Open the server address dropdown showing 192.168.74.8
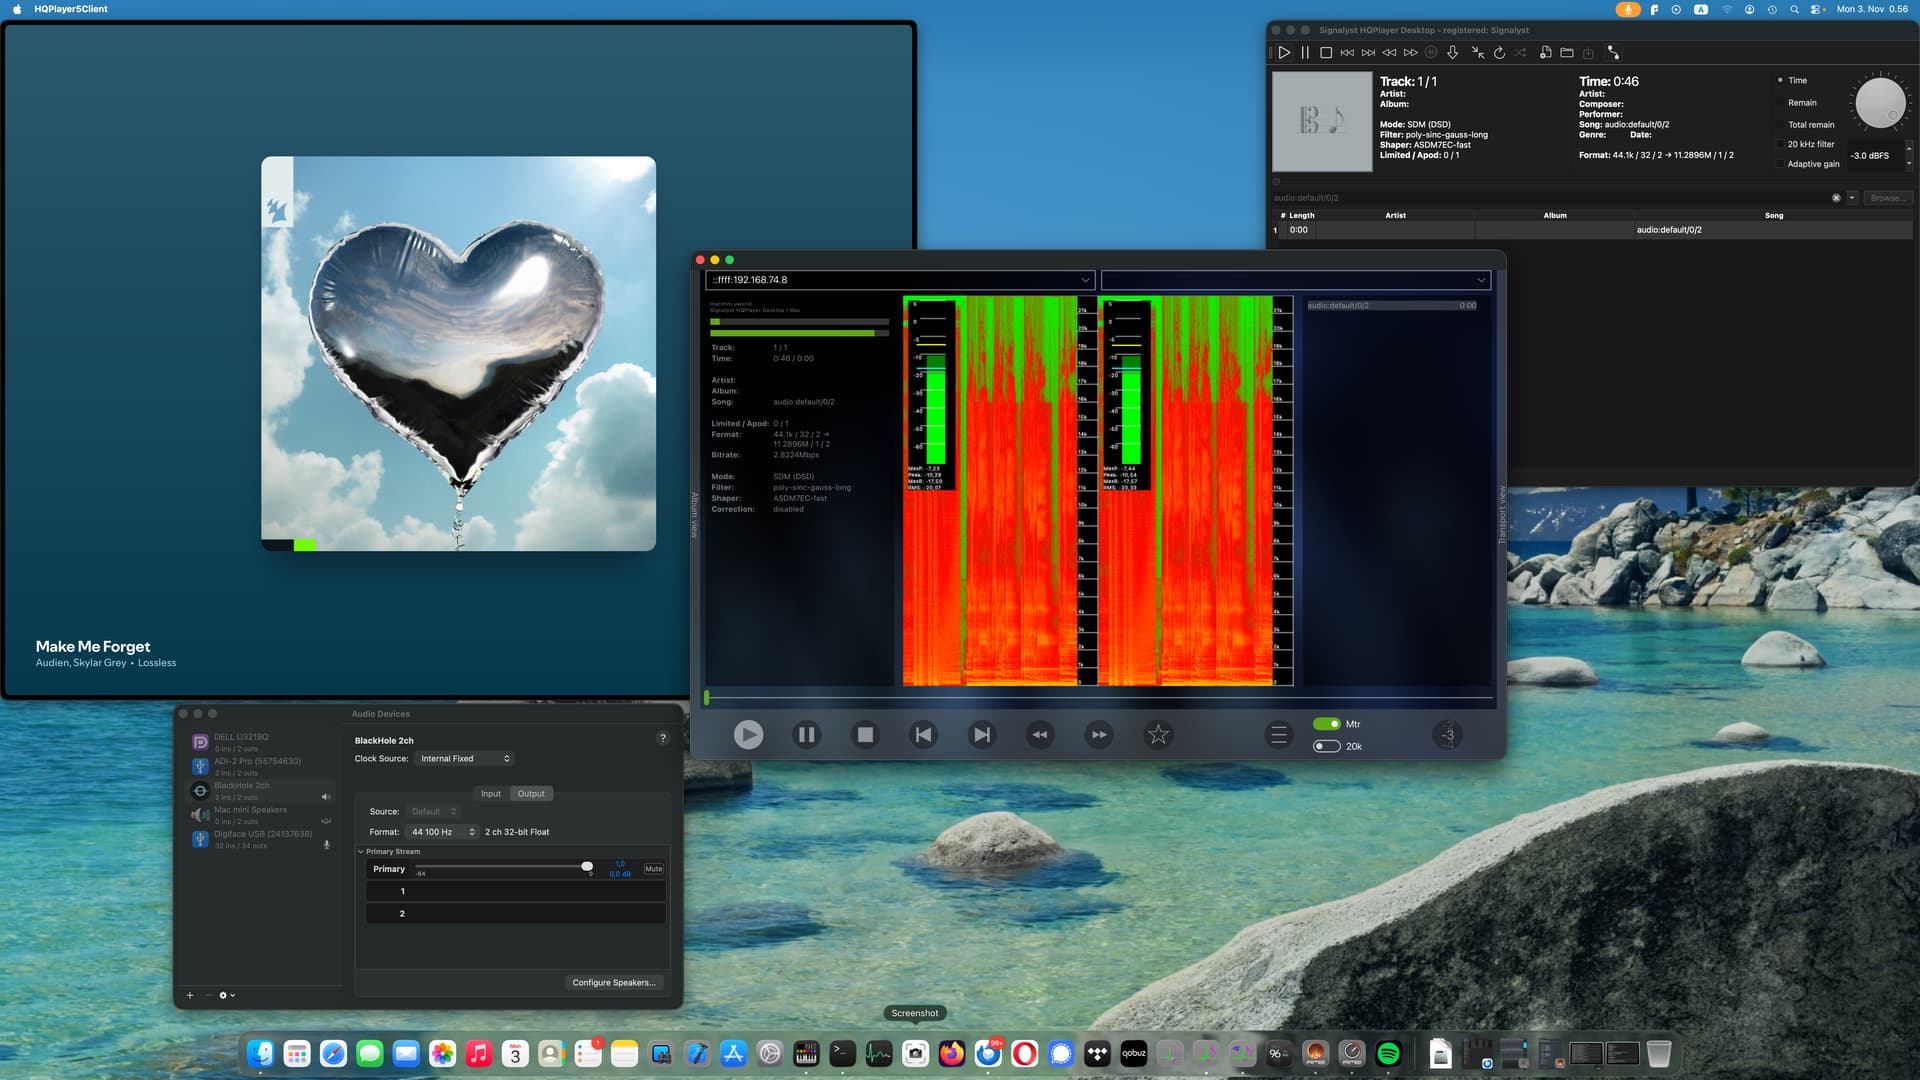This screenshot has width=1920, height=1080. click(x=899, y=280)
